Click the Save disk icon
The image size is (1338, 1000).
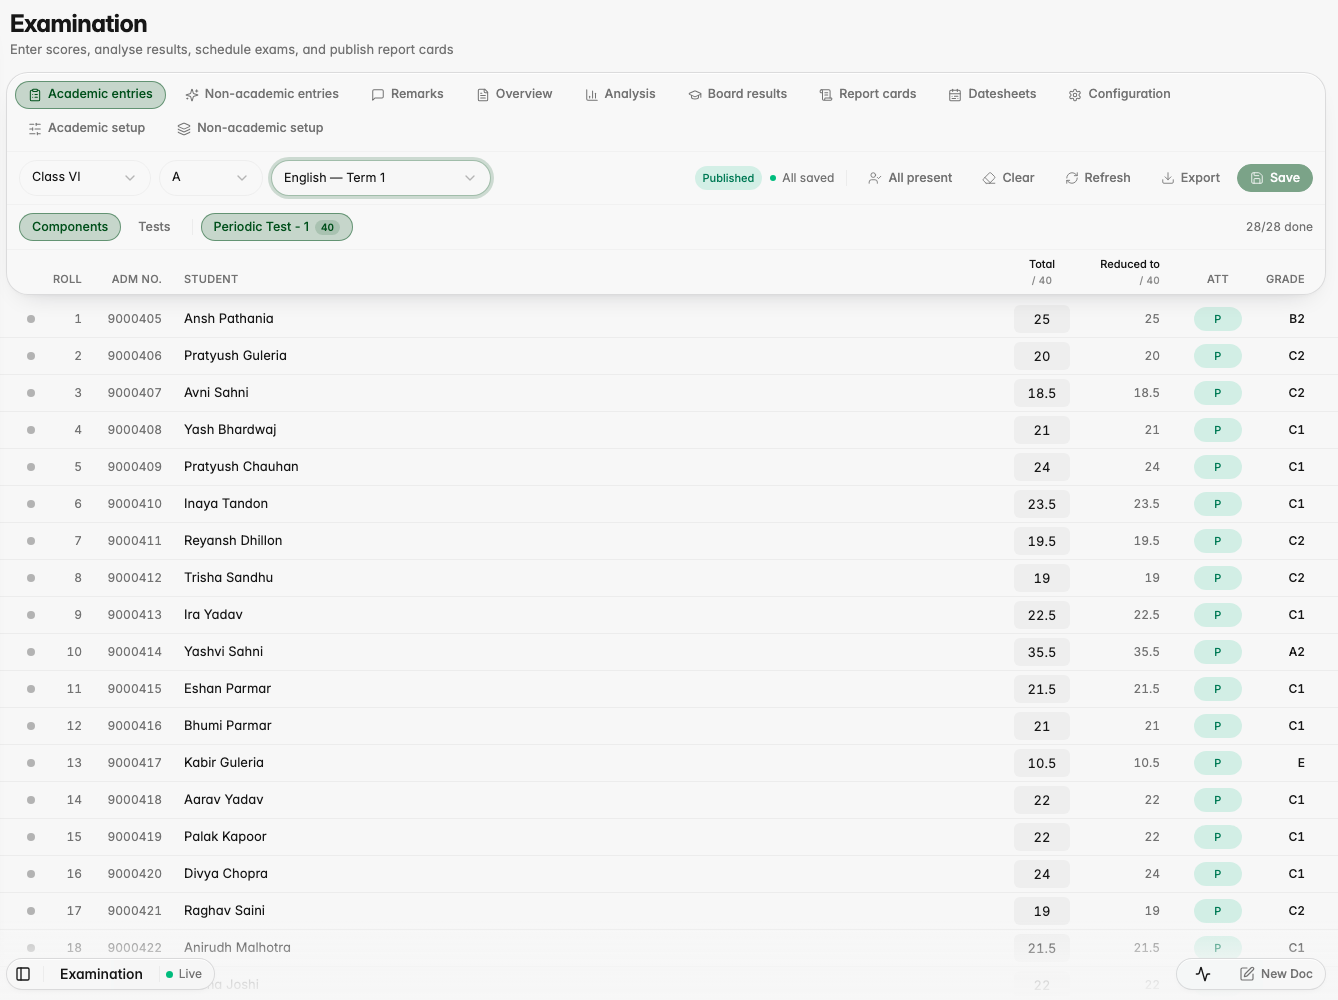coord(1257,178)
